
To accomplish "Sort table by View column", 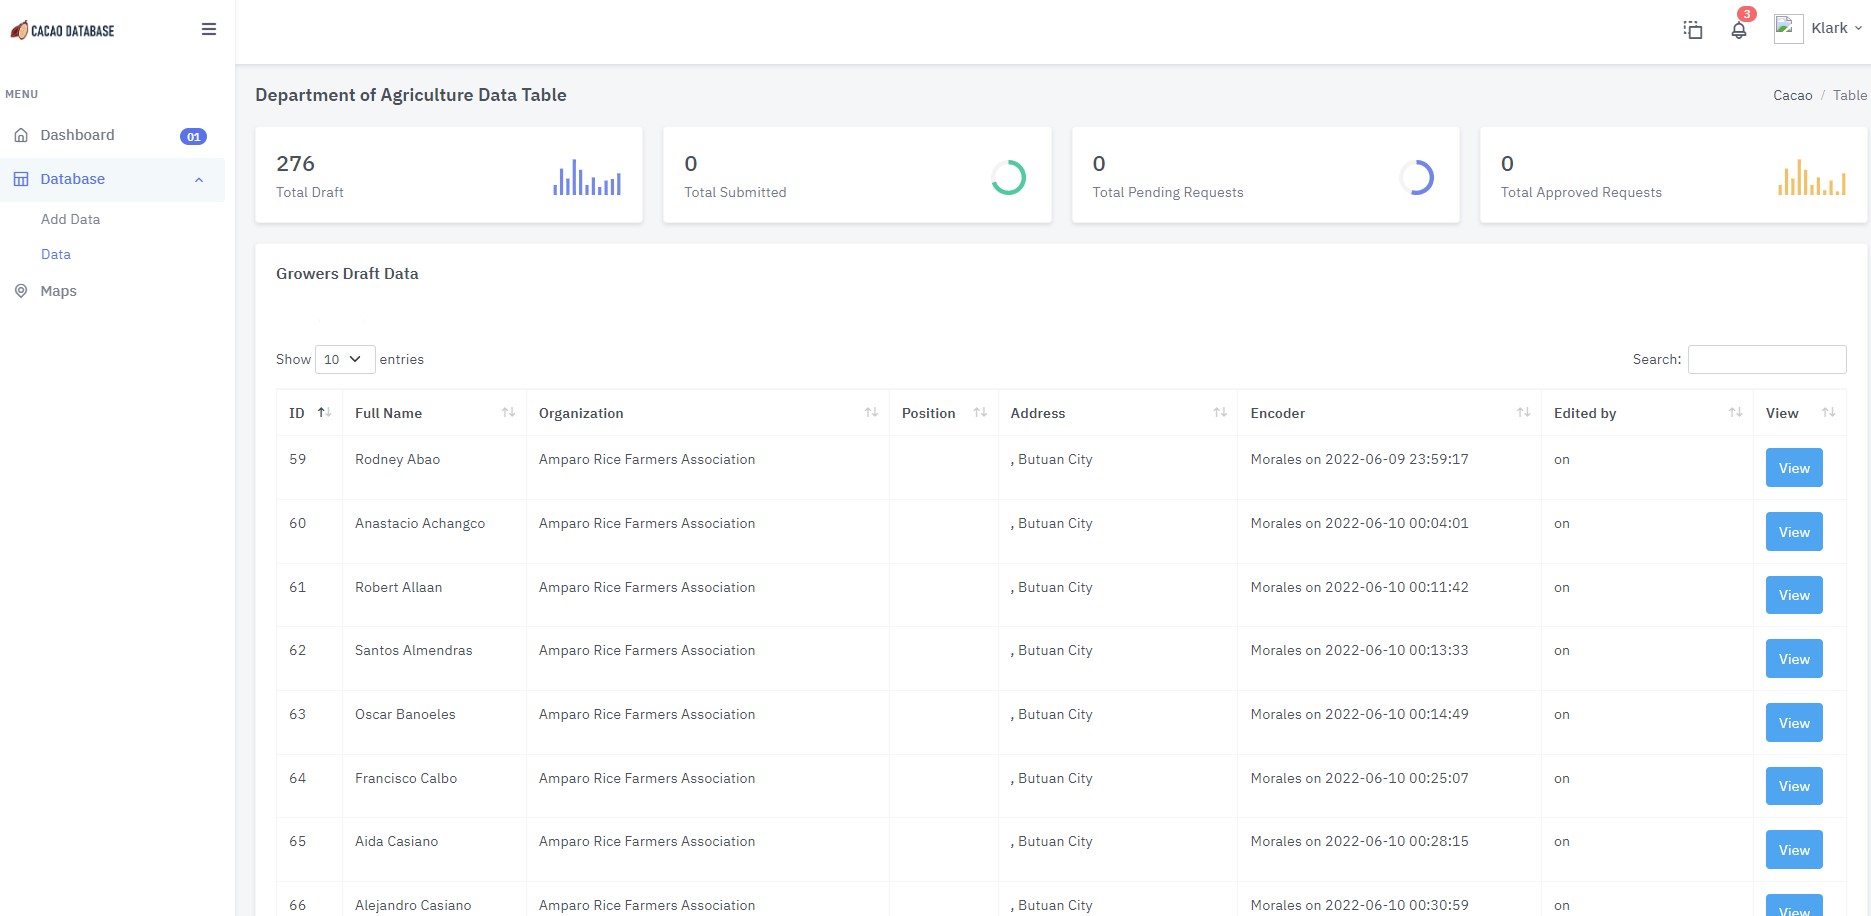I will point(1800,413).
